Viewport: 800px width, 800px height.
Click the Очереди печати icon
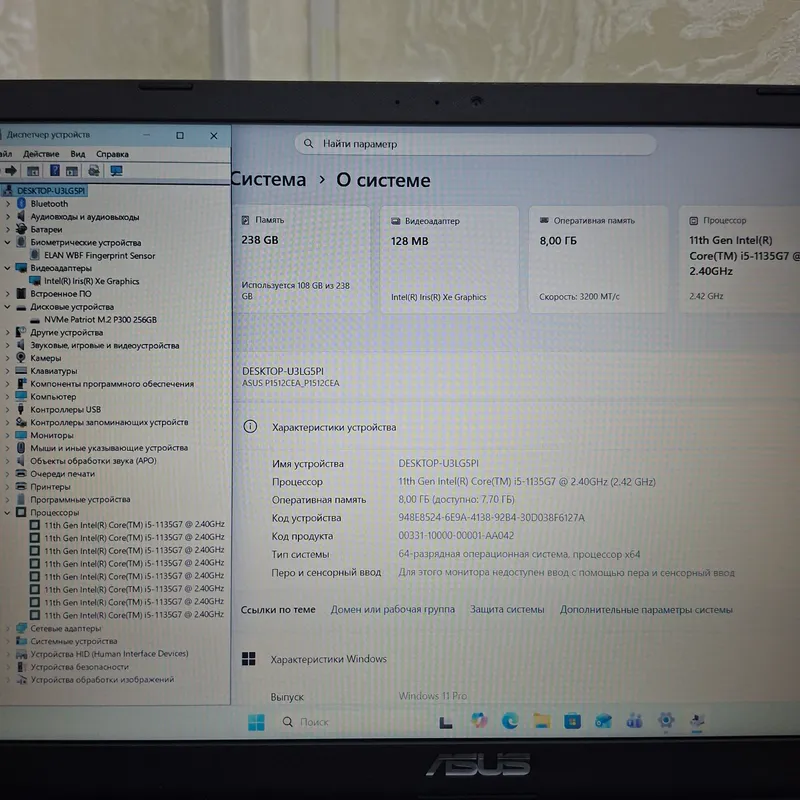pyautogui.click(x=21, y=473)
